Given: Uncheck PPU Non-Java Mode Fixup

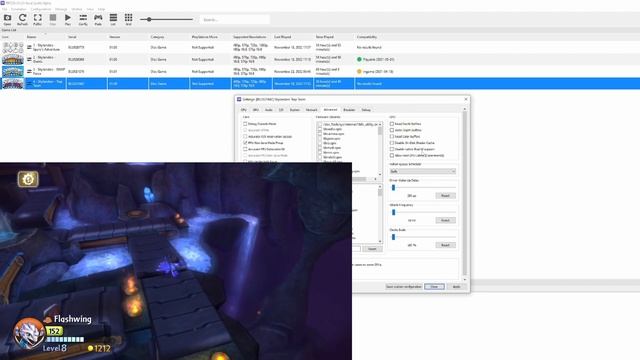Looking at the screenshot, I should 245,143.
